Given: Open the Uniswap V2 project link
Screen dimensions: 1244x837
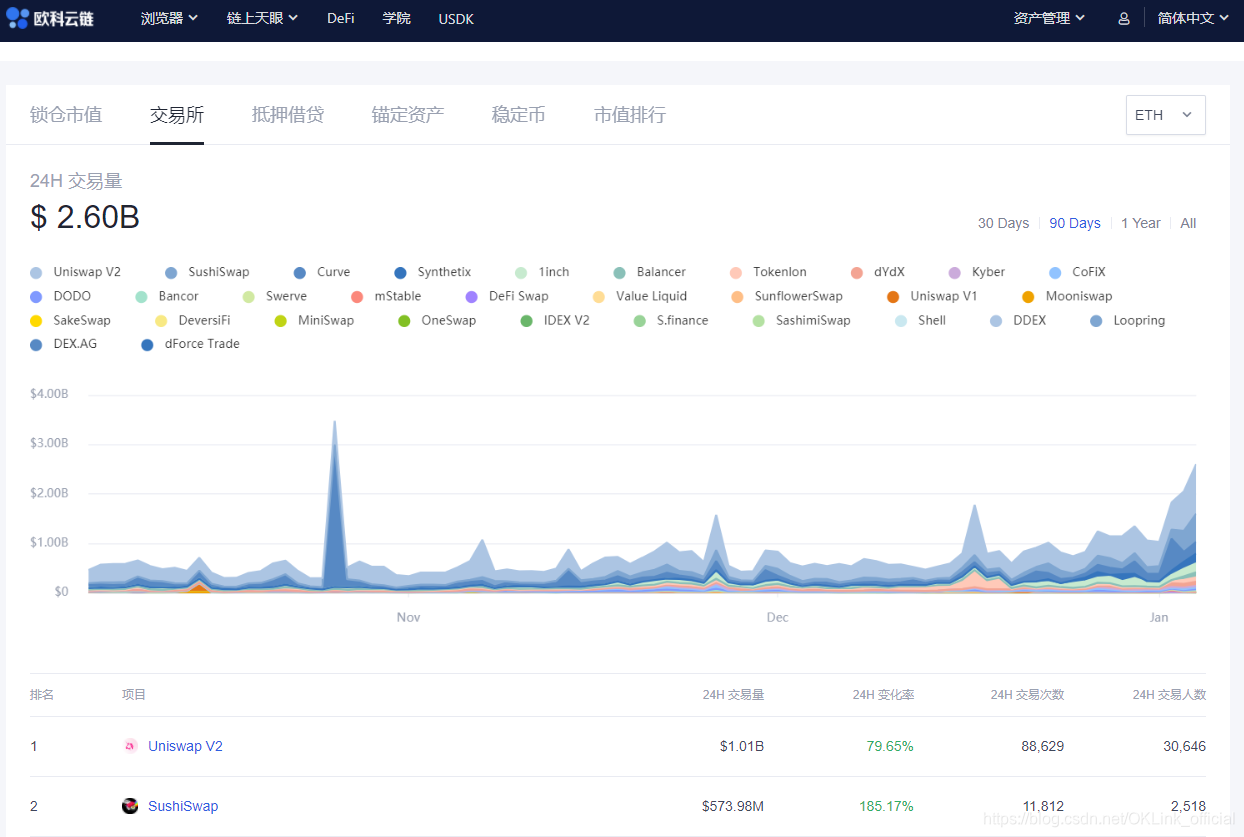Looking at the screenshot, I should click(x=185, y=746).
